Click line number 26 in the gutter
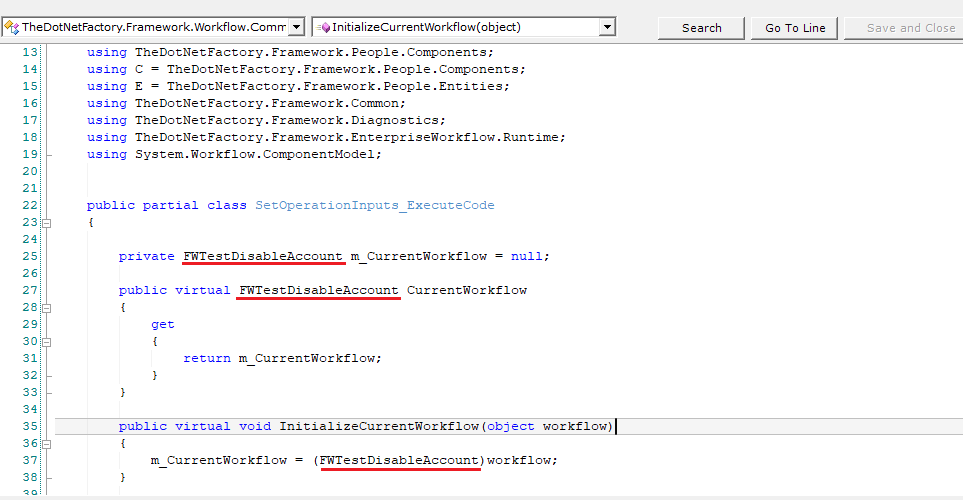The height and width of the screenshot is (500, 965). click(x=30, y=273)
